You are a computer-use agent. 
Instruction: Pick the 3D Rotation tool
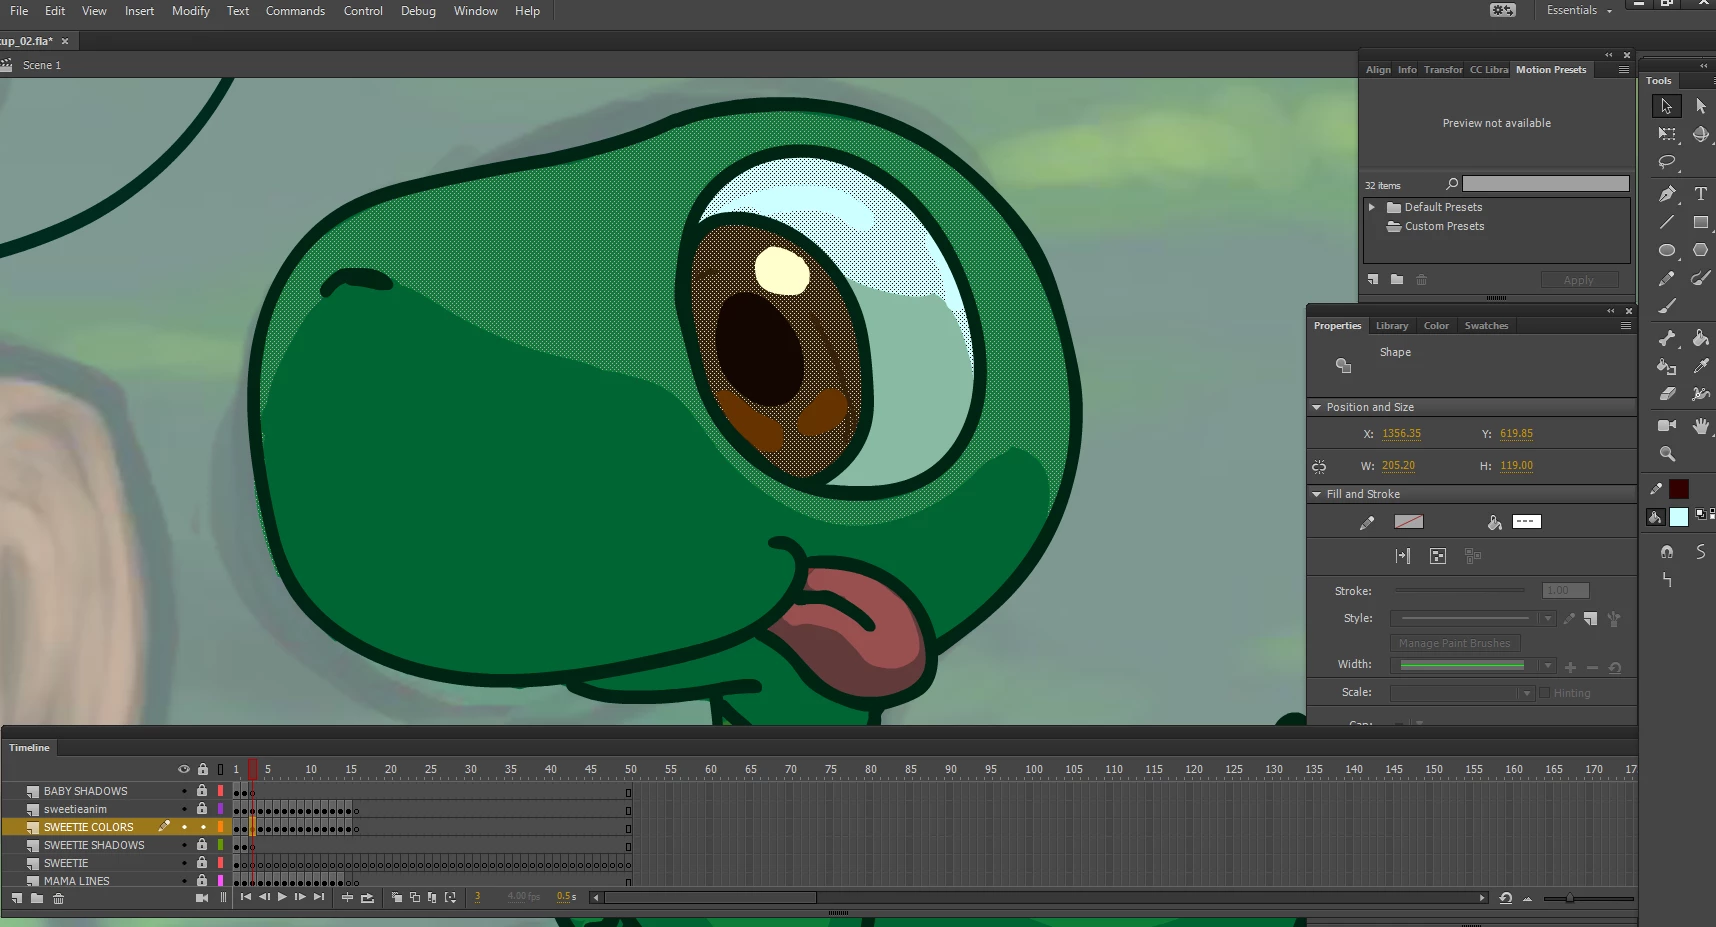1701,134
